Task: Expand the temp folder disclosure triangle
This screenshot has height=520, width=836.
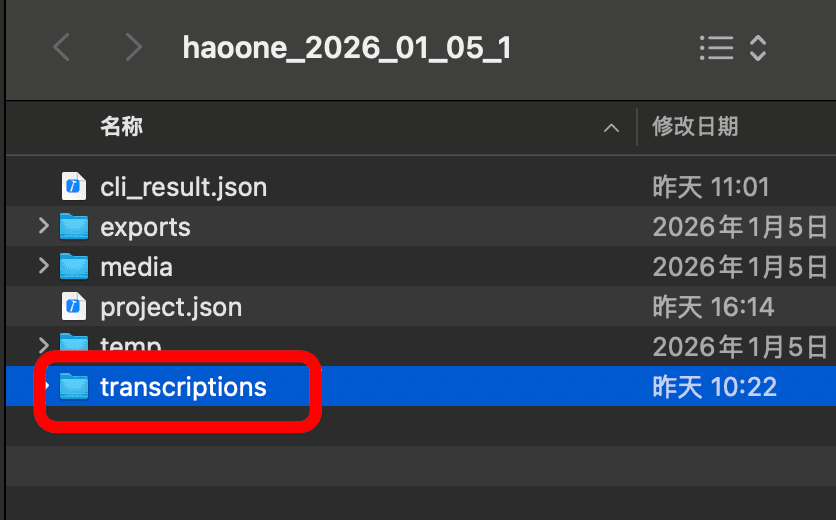Action: (43, 346)
